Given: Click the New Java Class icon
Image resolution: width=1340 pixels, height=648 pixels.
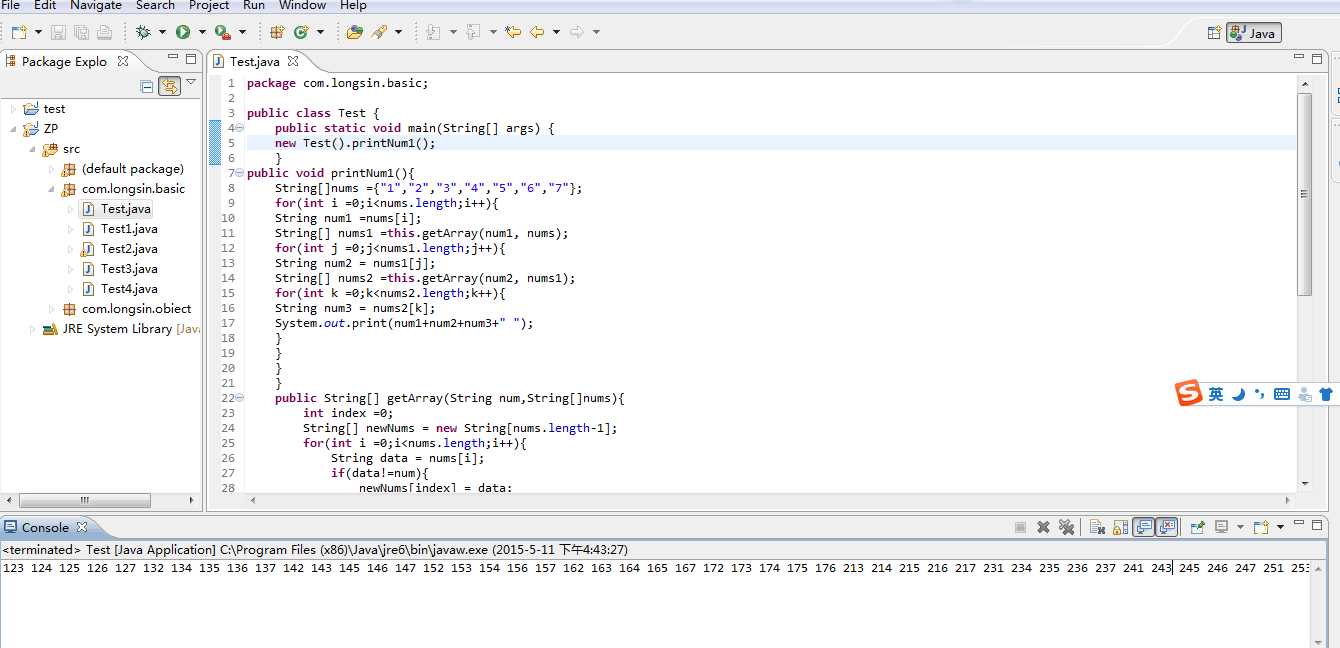Looking at the screenshot, I should coord(301,32).
